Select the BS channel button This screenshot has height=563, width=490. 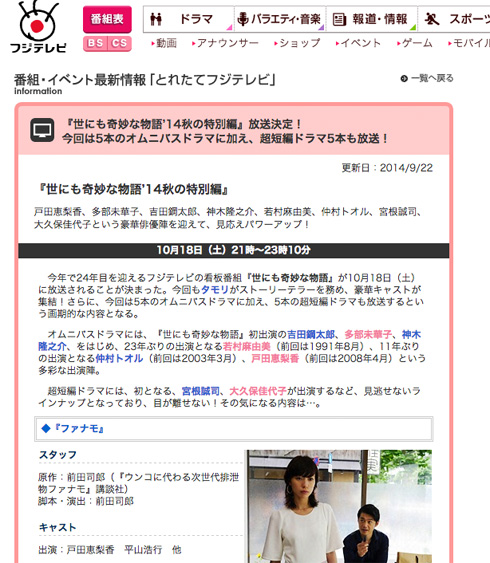[x=95, y=44]
